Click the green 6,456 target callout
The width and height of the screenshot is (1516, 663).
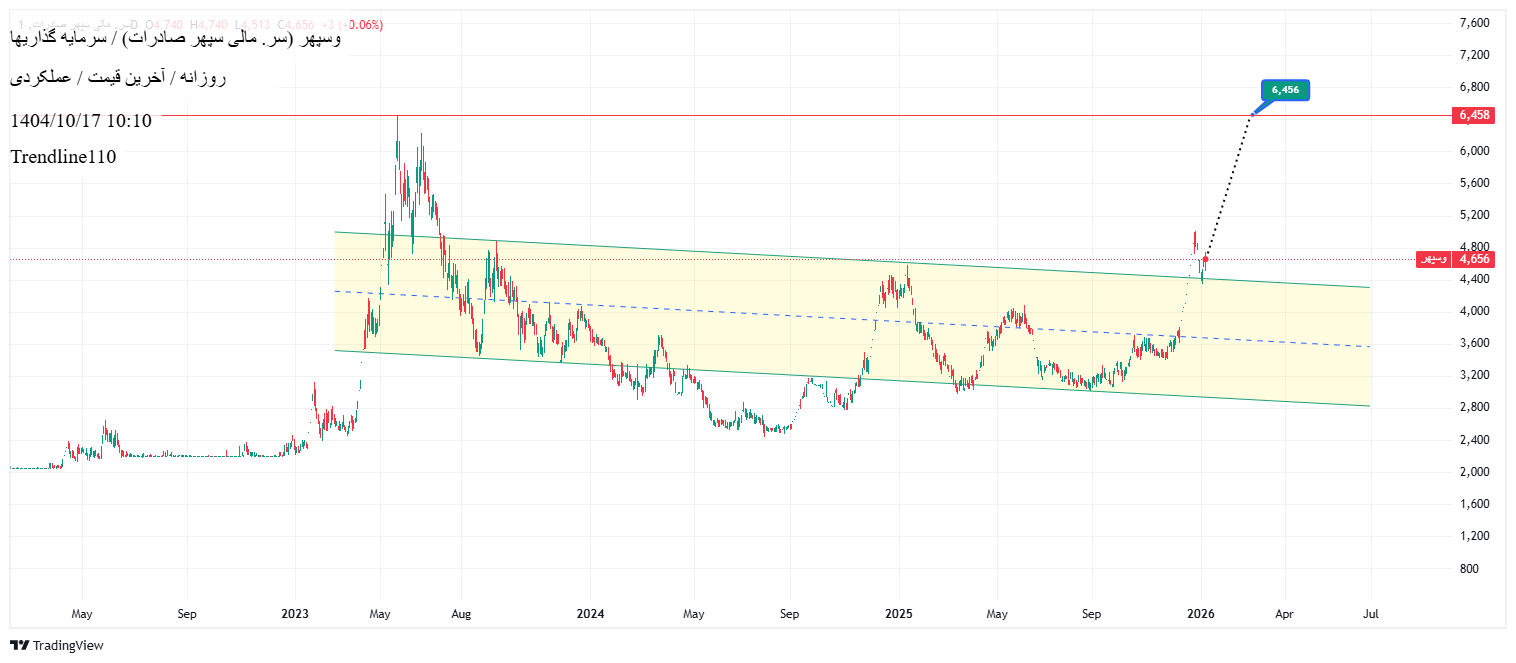click(x=1285, y=90)
